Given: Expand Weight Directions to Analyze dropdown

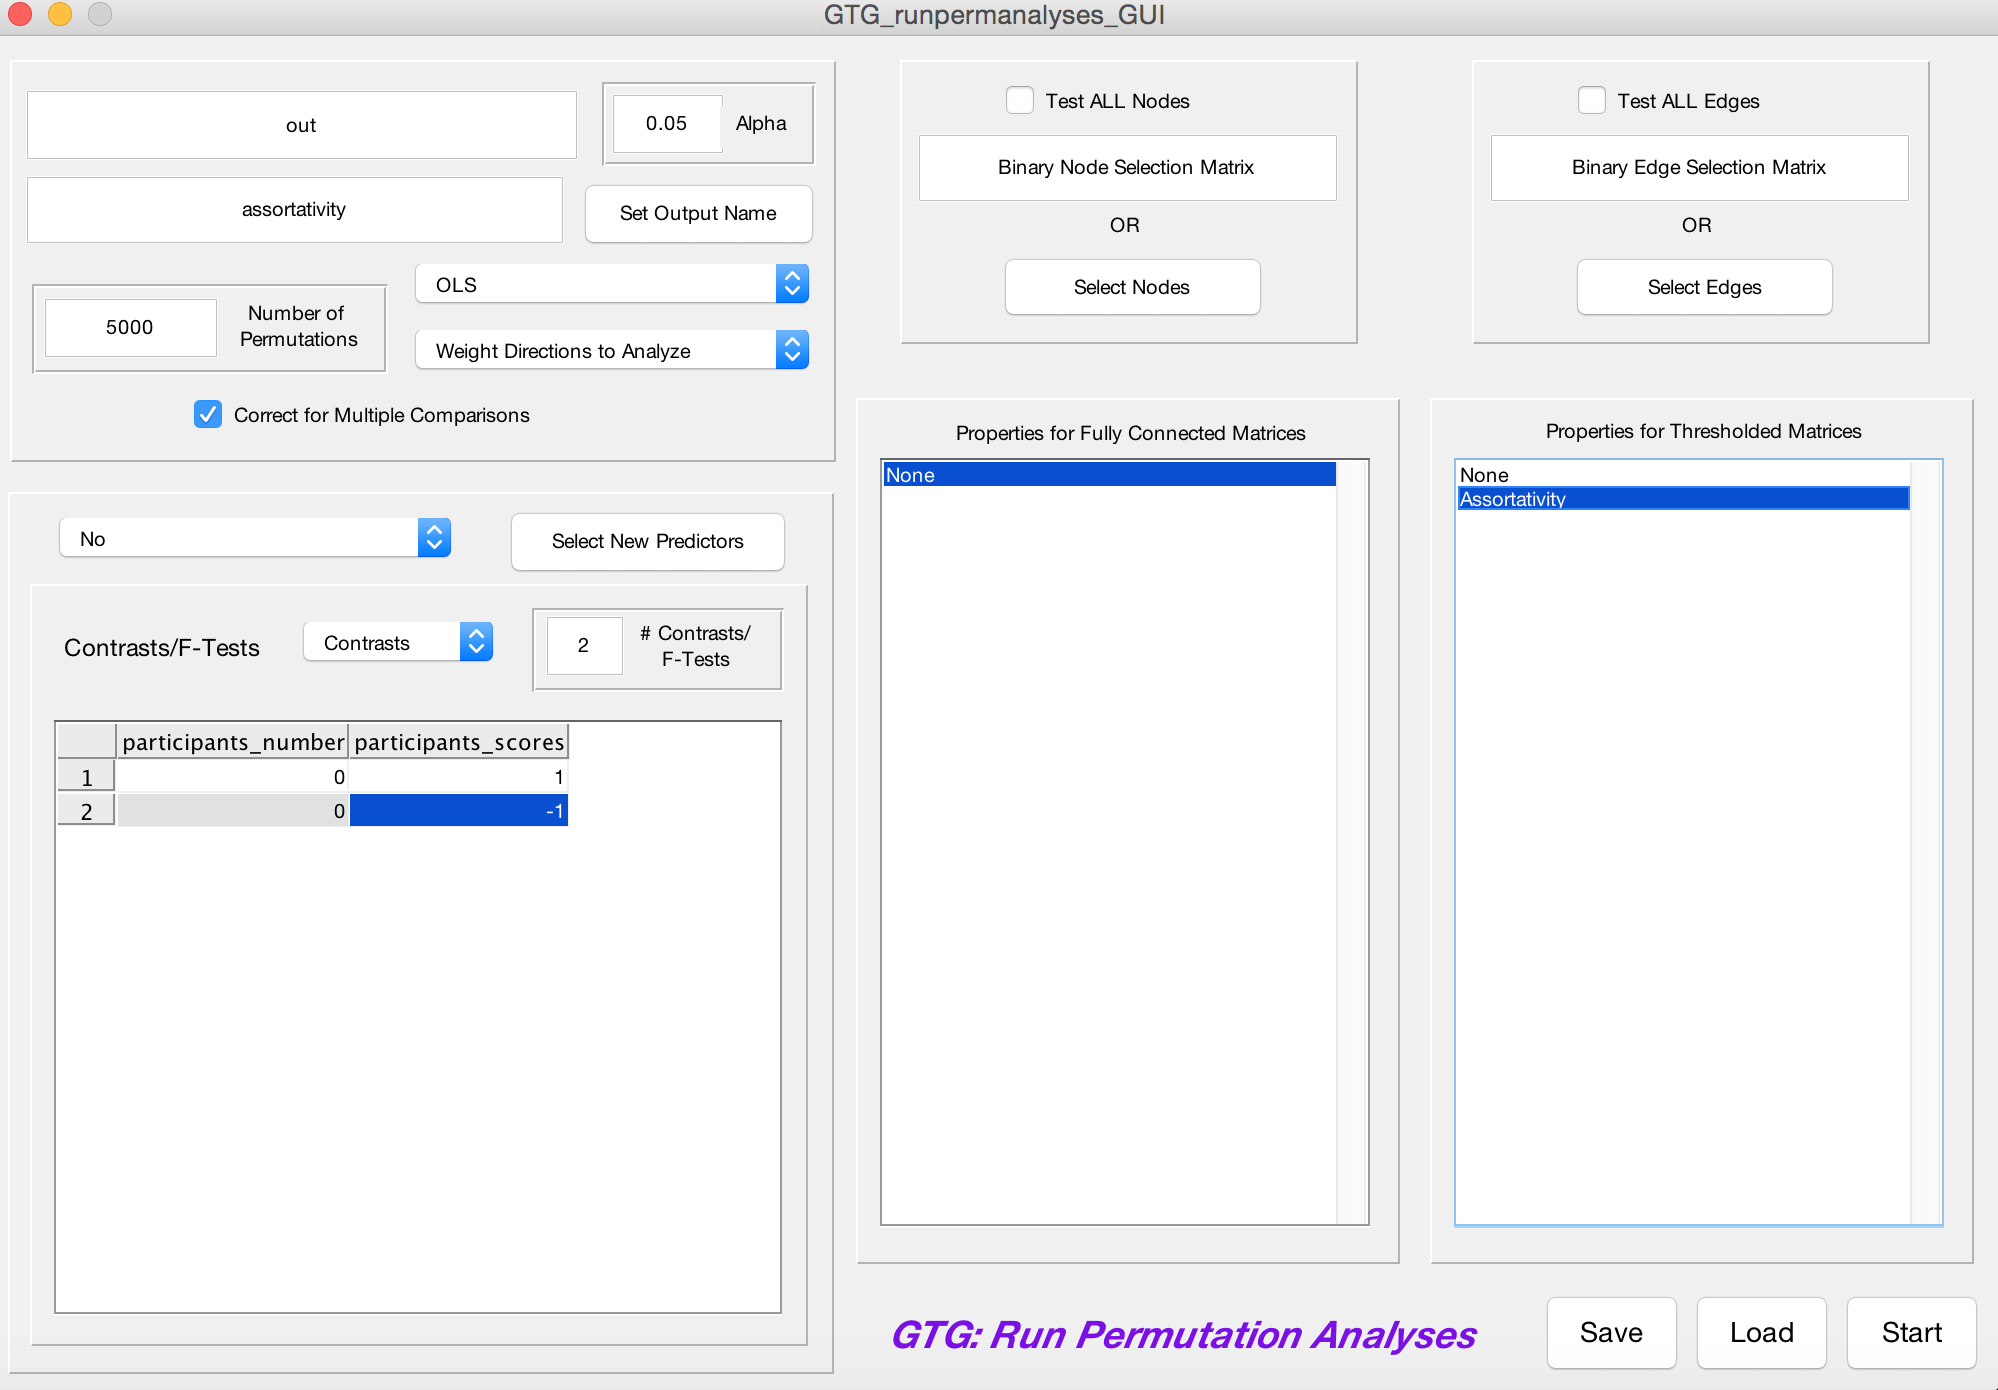Looking at the screenshot, I should (611, 351).
